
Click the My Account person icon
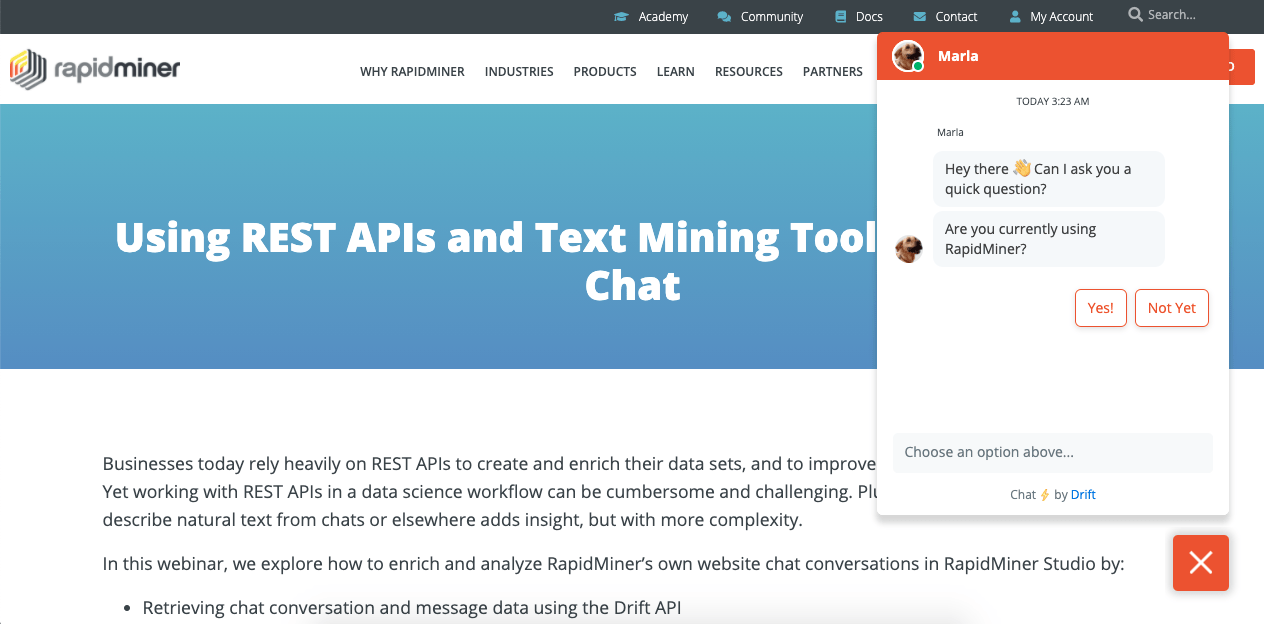pos(1016,17)
